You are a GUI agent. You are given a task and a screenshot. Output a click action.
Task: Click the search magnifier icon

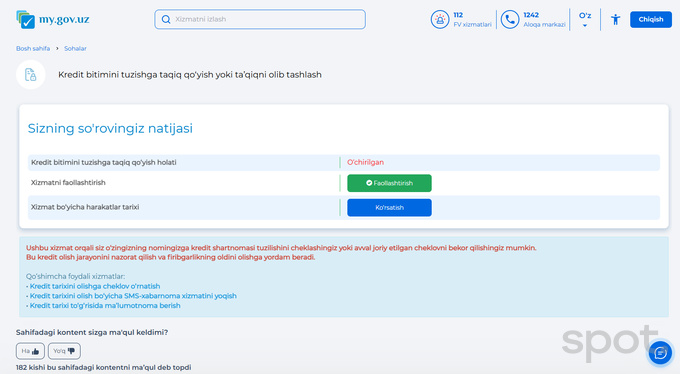point(166,20)
